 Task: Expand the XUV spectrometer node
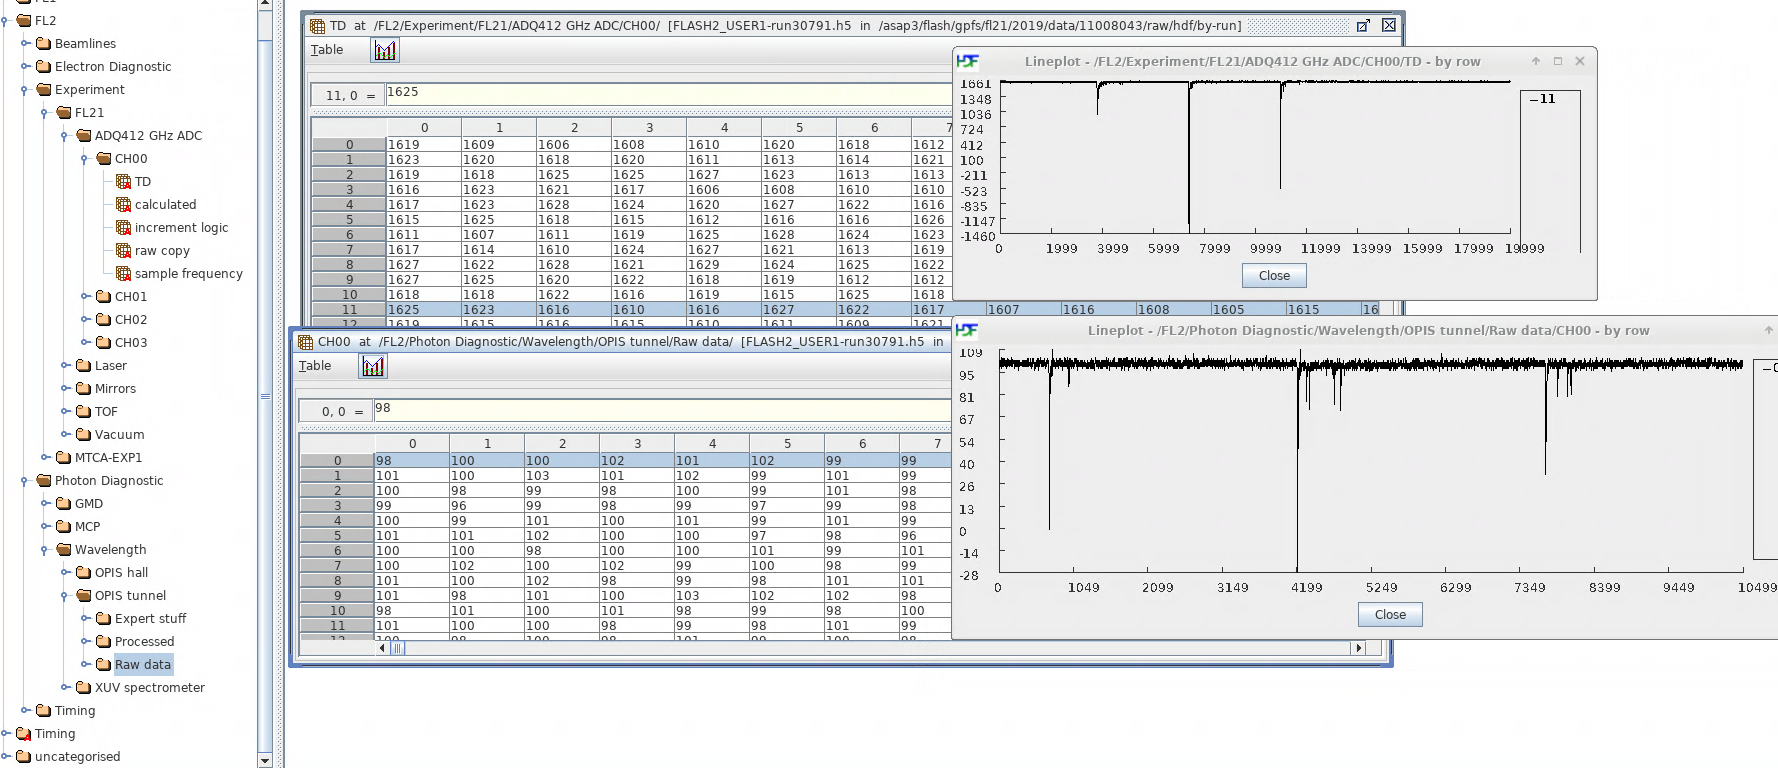[x=65, y=687]
